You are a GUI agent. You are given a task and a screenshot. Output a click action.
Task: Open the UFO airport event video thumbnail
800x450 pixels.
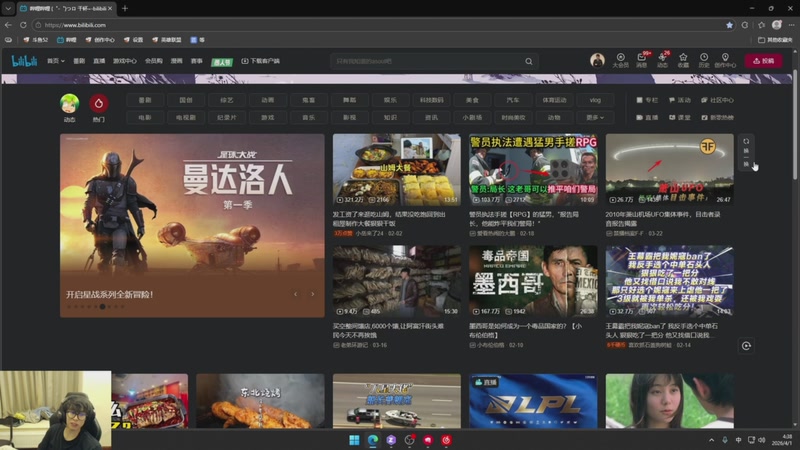pos(669,169)
